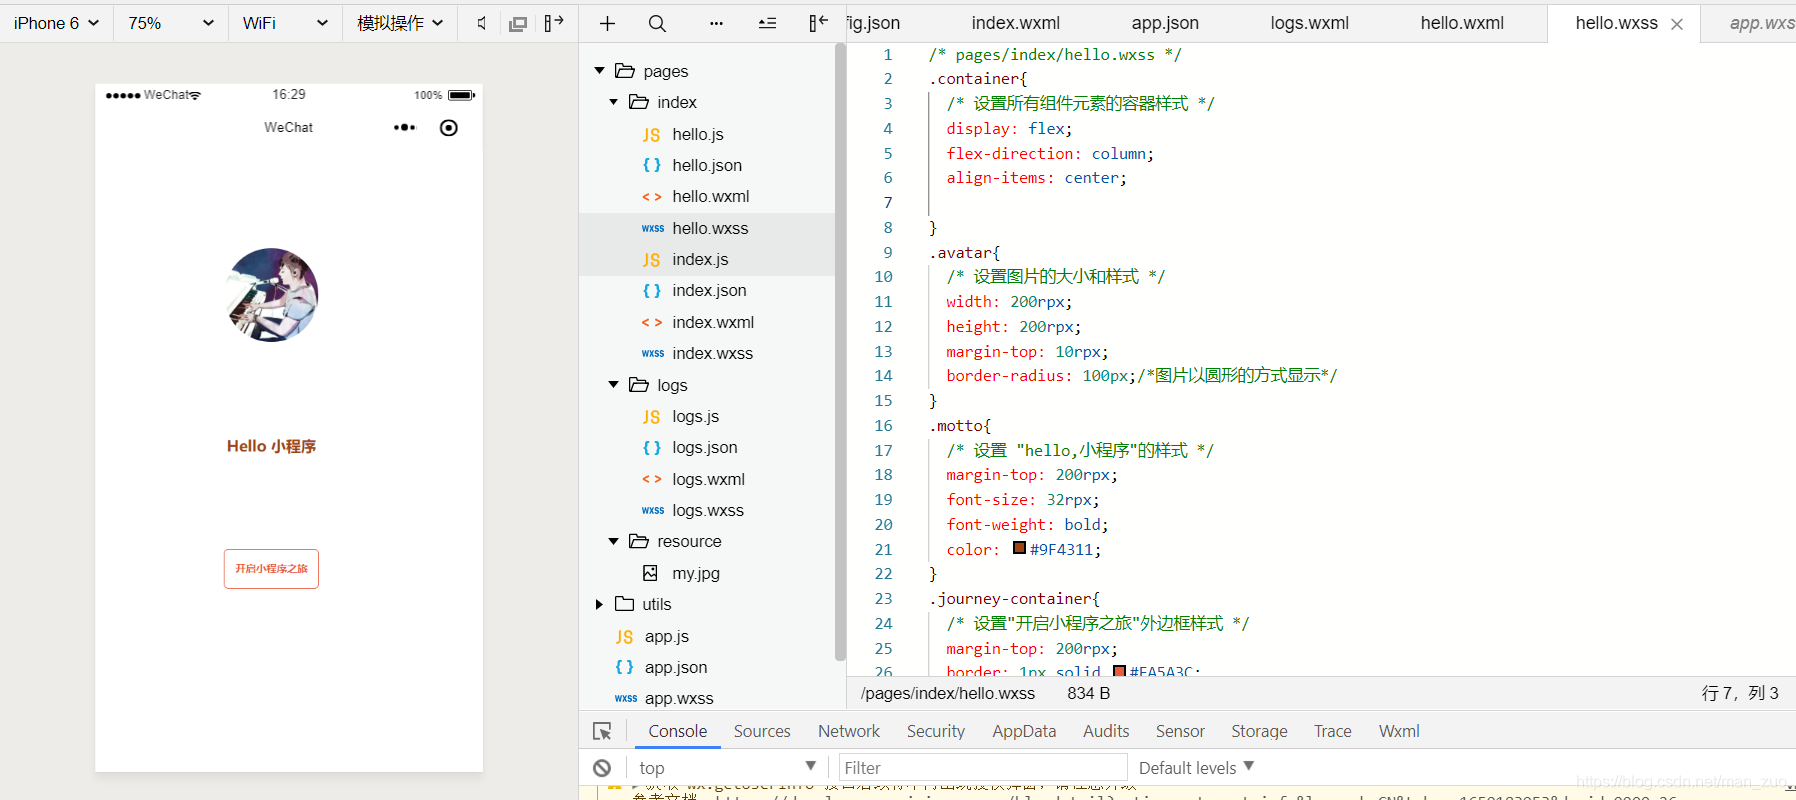1796x800 pixels.
Task: Click the collapse simulator panel icon
Action: [x=554, y=23]
